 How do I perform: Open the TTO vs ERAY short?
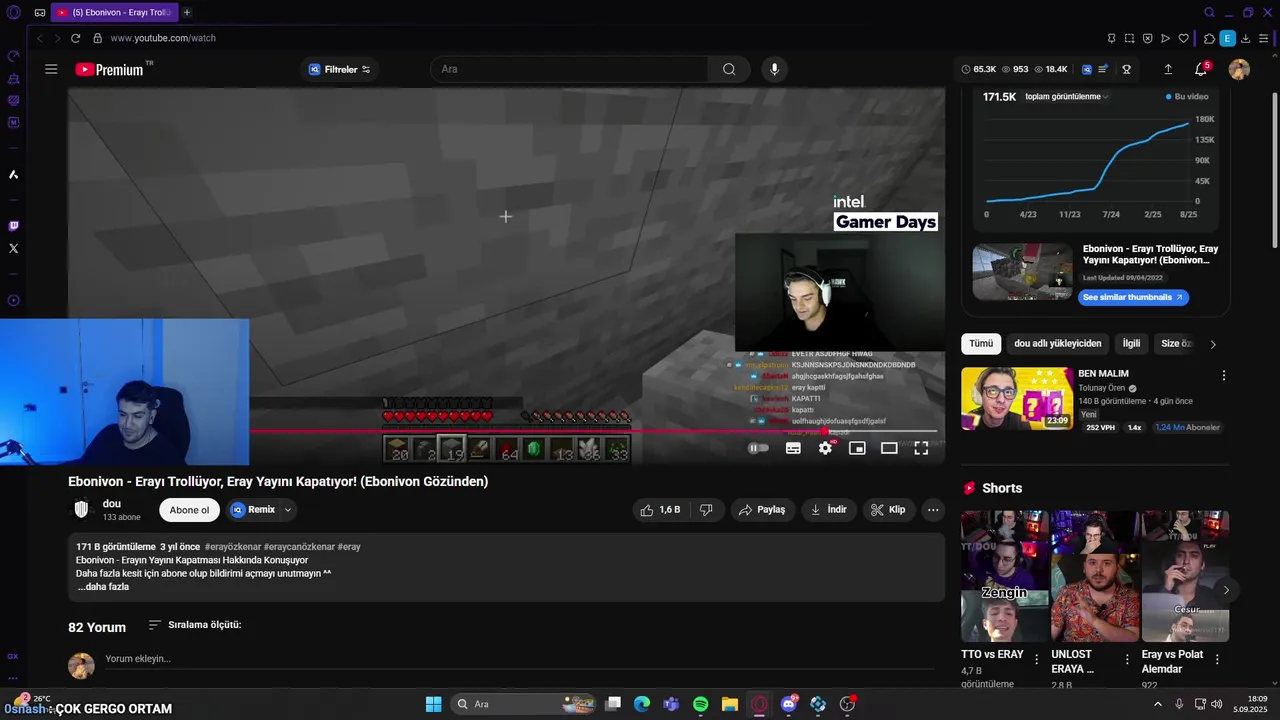coord(1005,577)
